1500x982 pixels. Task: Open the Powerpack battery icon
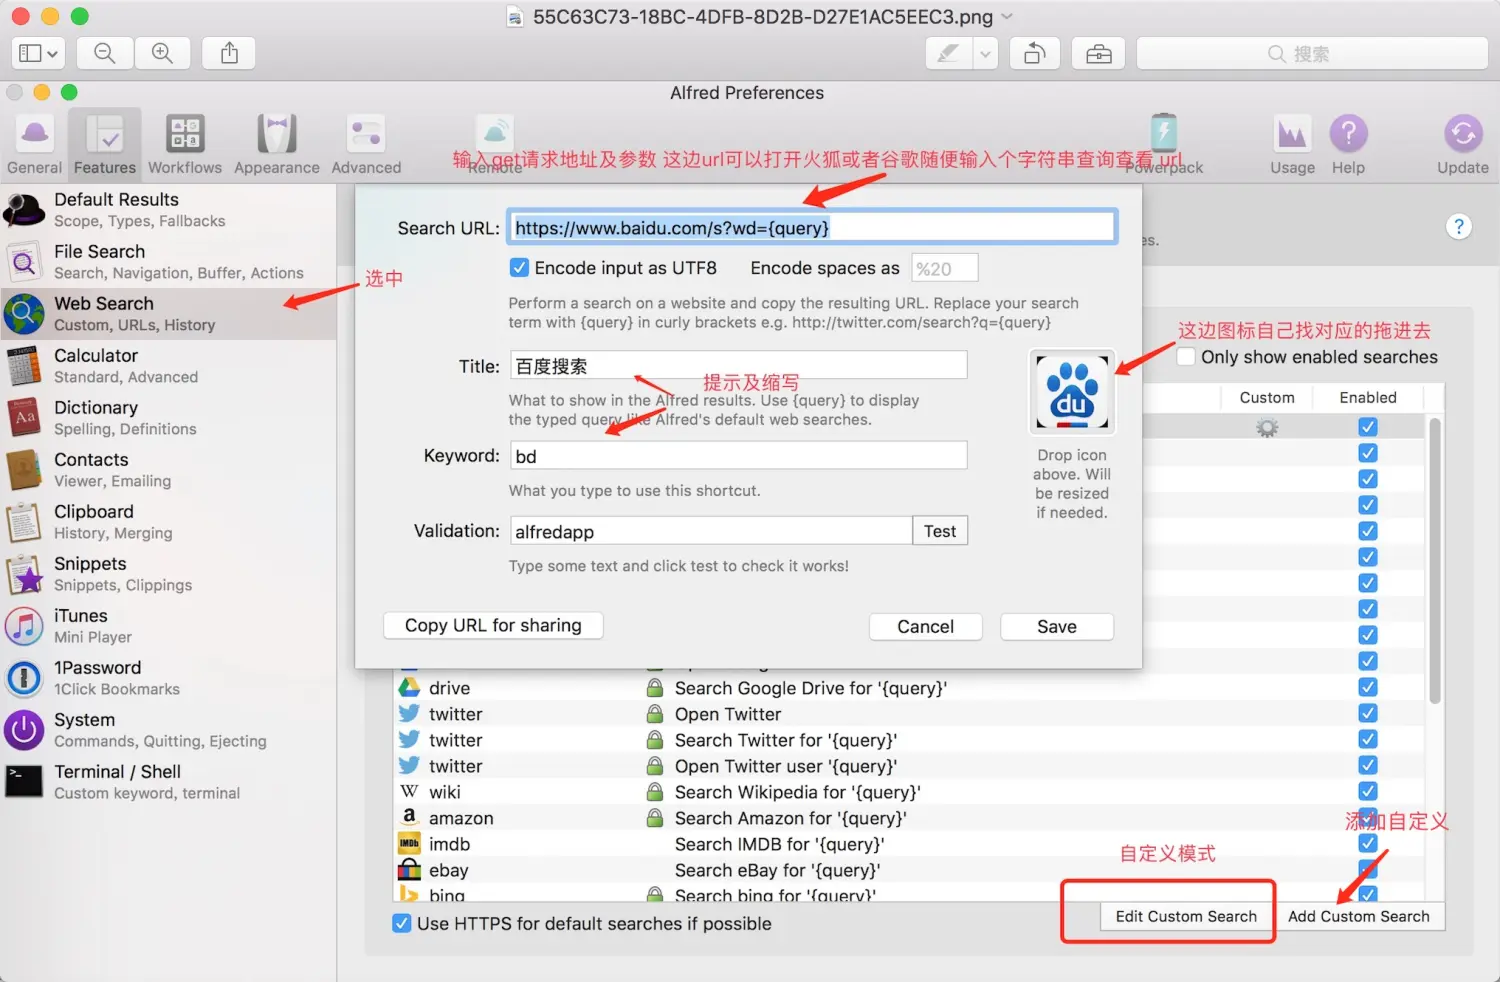click(1164, 132)
